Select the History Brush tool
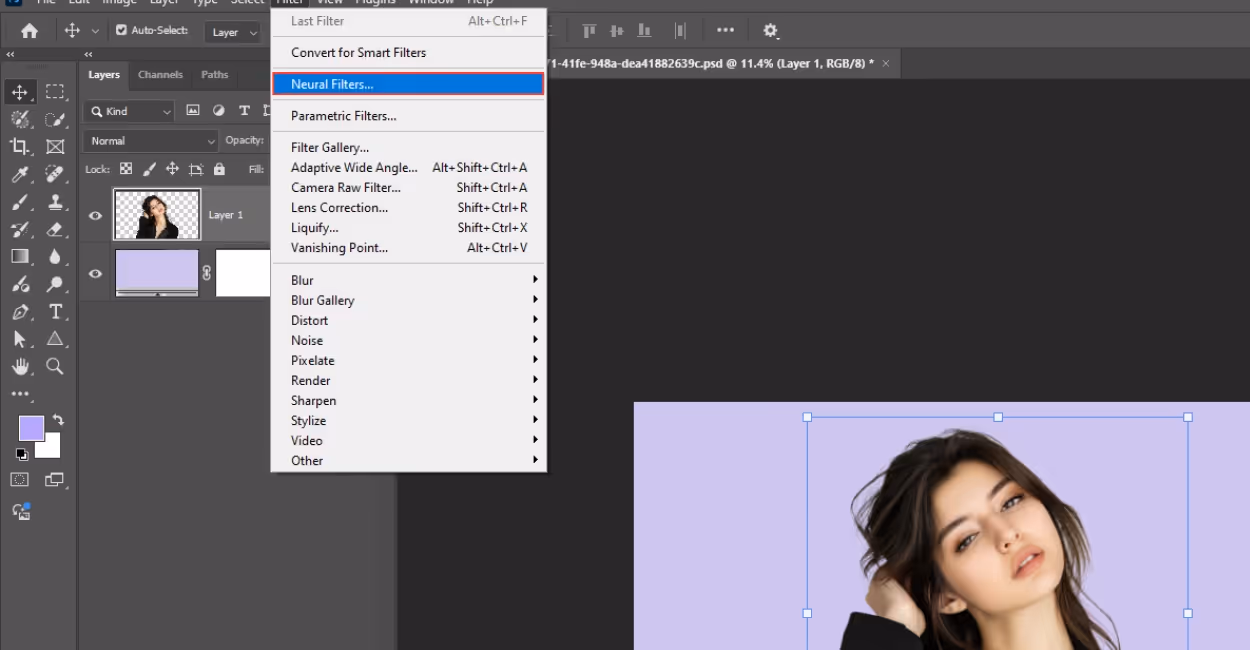Image resolution: width=1250 pixels, height=650 pixels. pos(20,230)
